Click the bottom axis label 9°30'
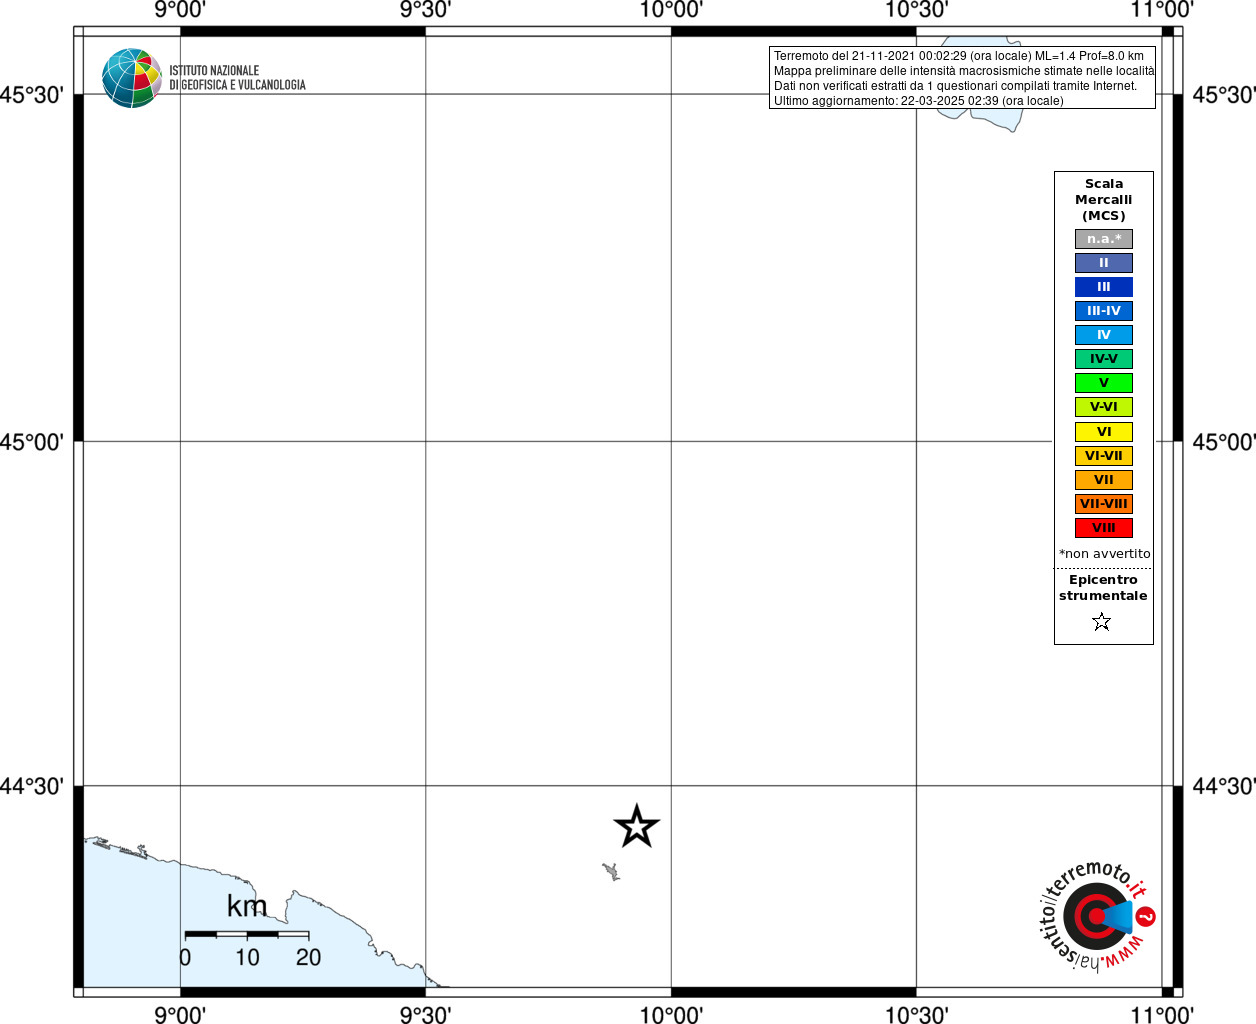The width and height of the screenshot is (1256, 1024). click(x=425, y=1015)
